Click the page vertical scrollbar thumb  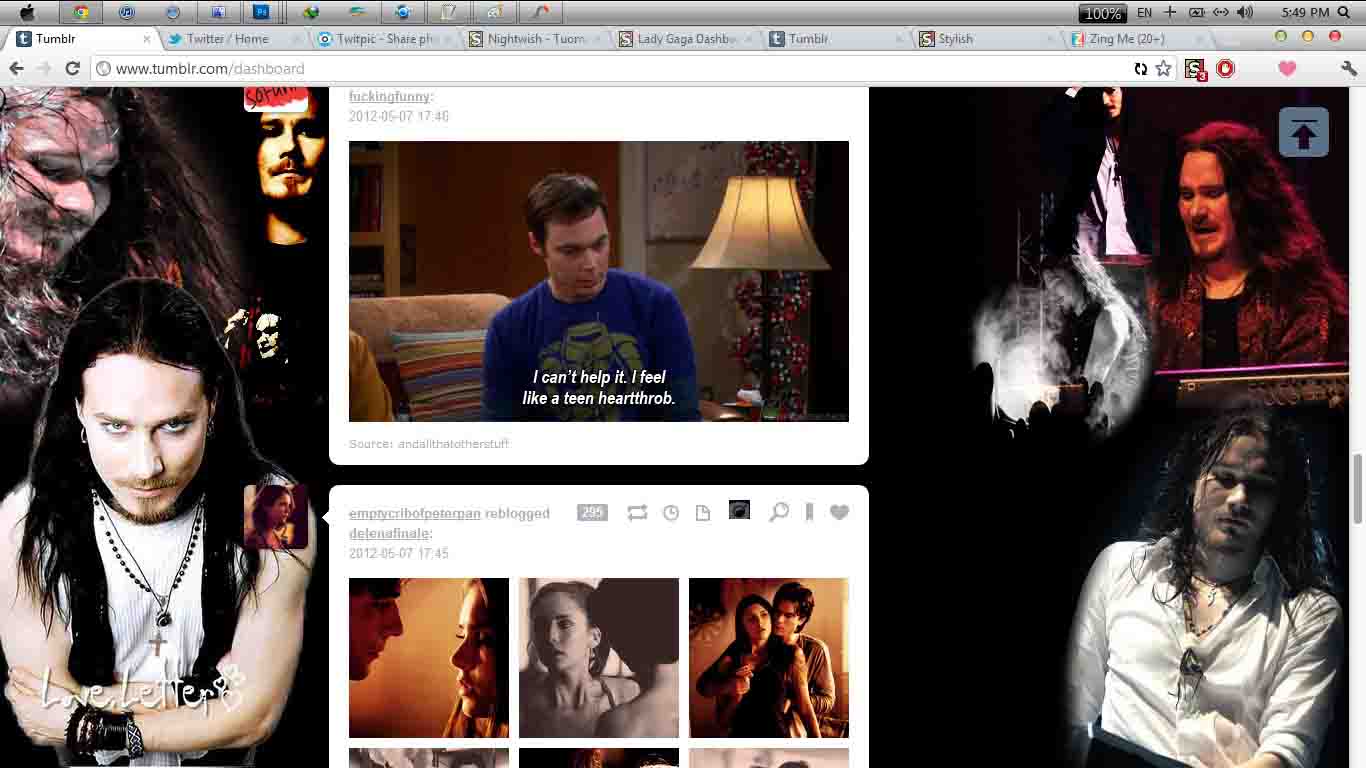pyautogui.click(x=1358, y=488)
